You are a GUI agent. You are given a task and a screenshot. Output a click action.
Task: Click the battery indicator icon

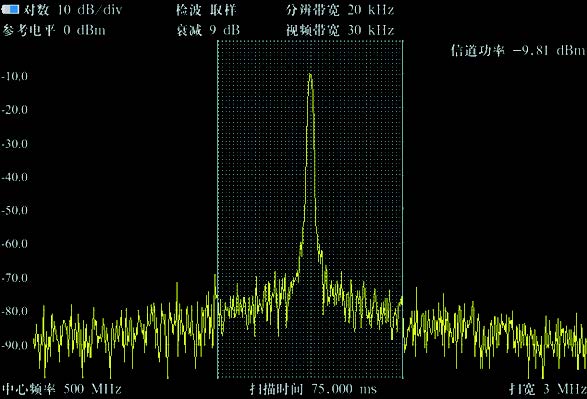coord(10,9)
